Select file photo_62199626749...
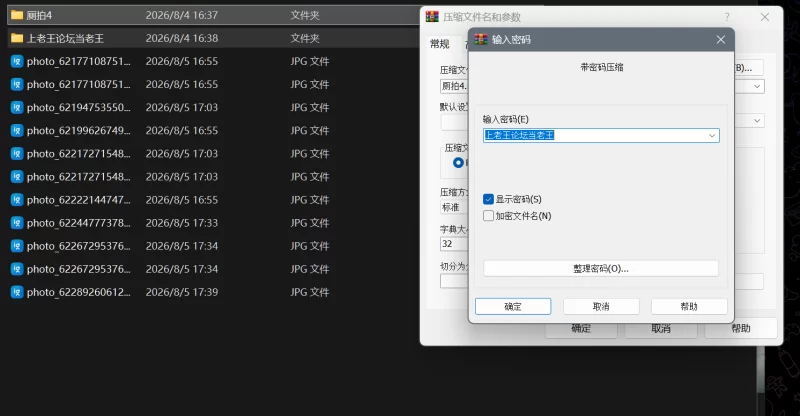Viewport: 800px width, 416px height. (79, 131)
